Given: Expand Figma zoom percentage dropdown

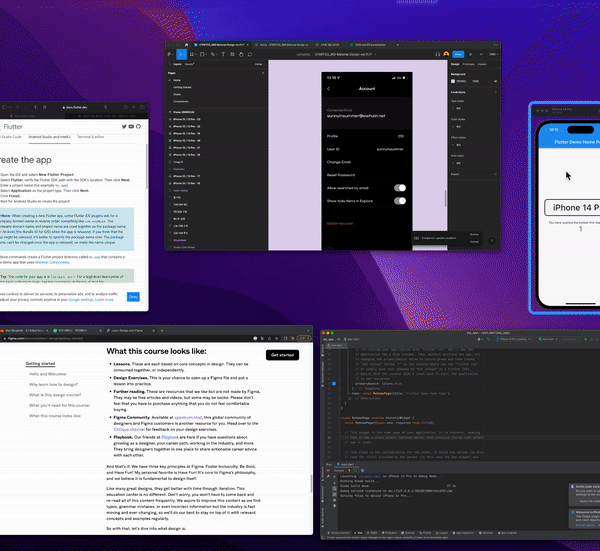Looking at the screenshot, I should [493, 54].
